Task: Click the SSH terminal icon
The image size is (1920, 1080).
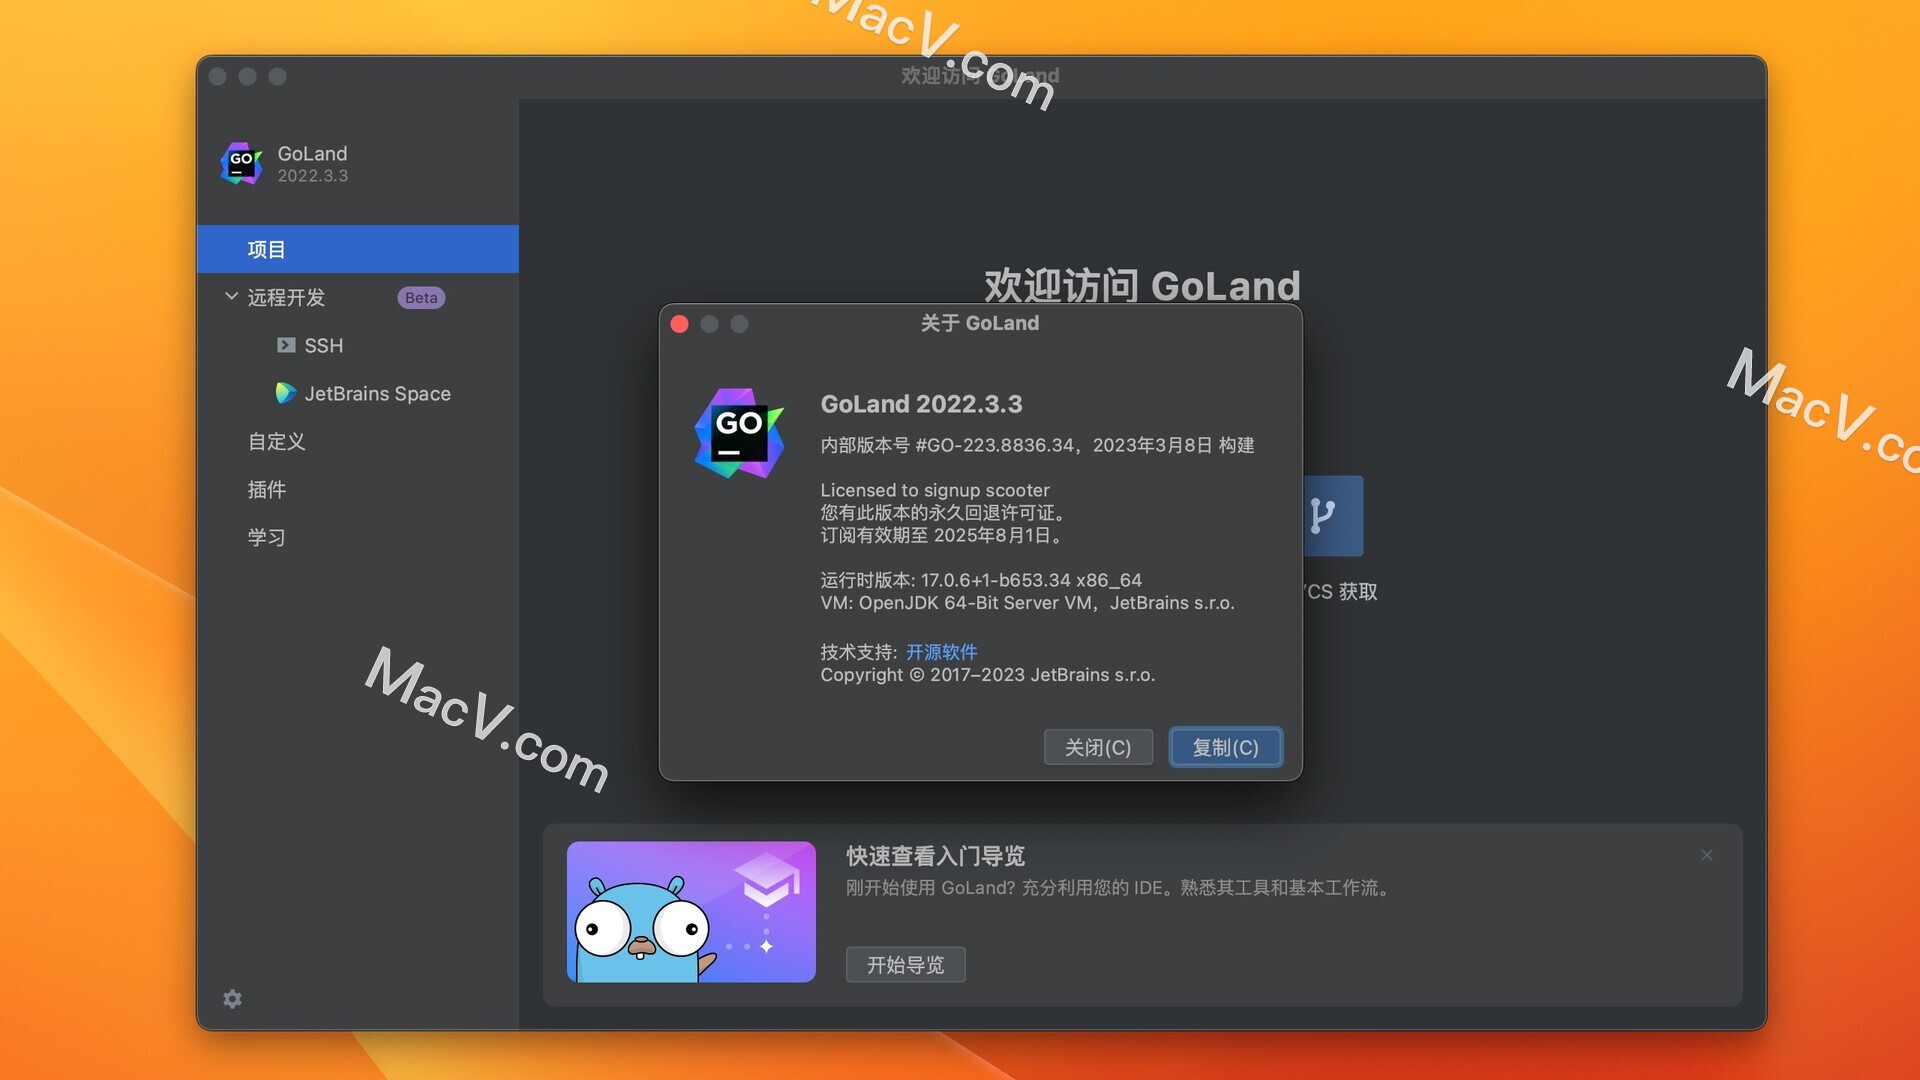Action: pyautogui.click(x=286, y=345)
